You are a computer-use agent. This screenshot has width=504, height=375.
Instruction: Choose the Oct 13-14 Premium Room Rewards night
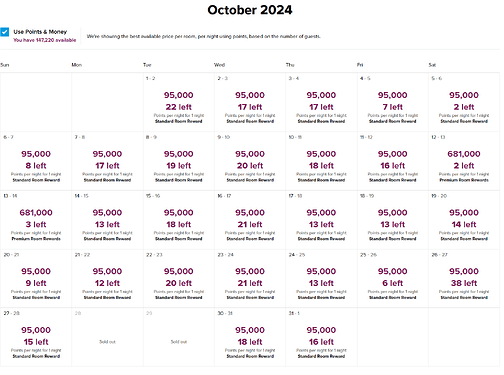point(36,220)
